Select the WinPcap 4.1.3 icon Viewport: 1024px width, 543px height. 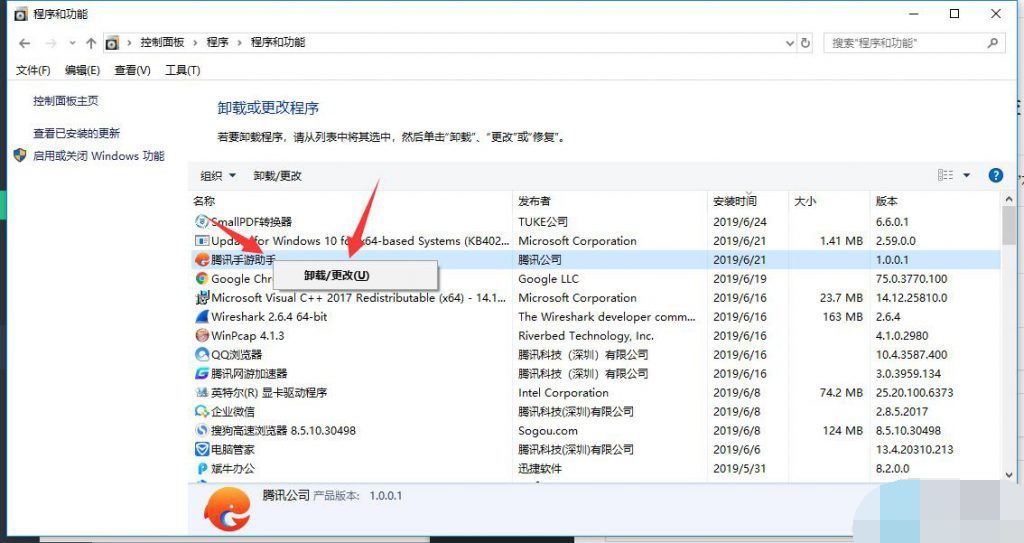tap(202, 336)
